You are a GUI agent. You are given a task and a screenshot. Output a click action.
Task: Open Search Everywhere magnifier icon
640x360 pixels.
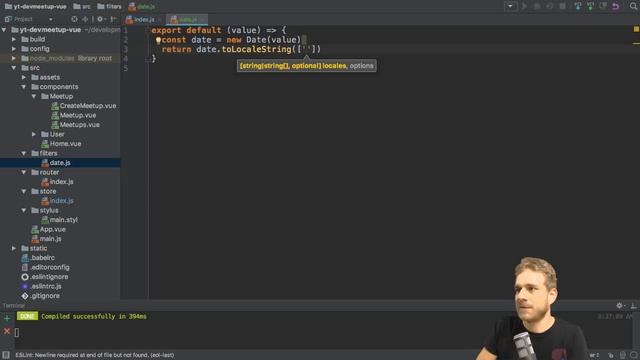(x=633, y=6)
